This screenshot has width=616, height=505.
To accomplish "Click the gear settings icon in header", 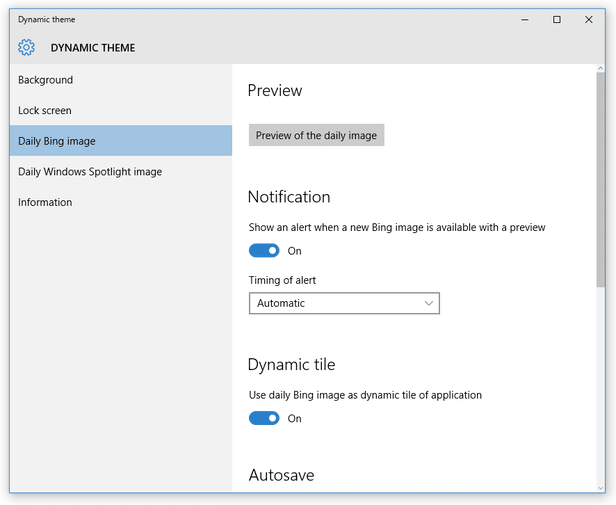I will point(26,47).
